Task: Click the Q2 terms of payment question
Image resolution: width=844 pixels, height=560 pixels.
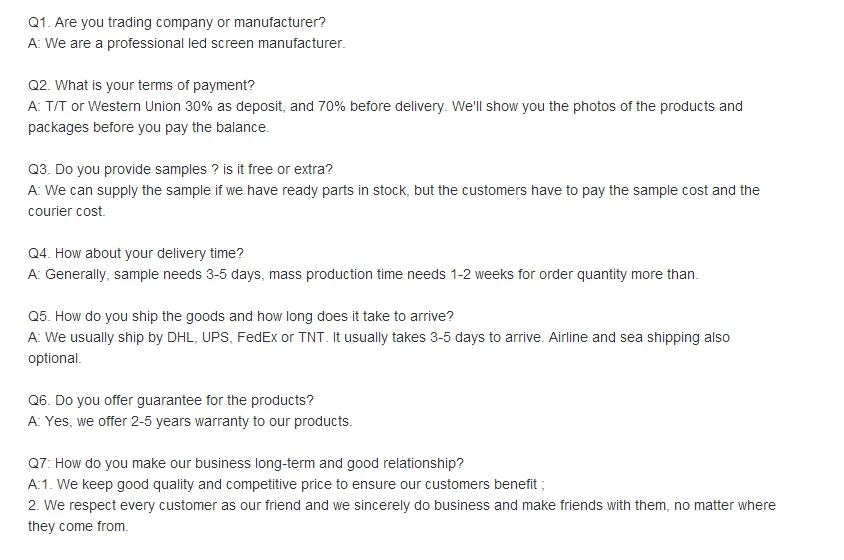Action: [x=141, y=86]
